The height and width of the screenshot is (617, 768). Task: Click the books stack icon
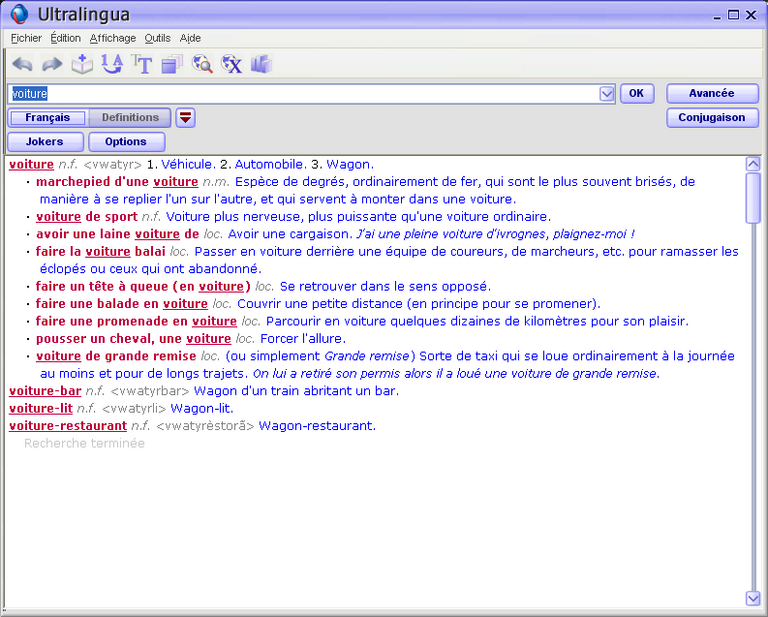pyautogui.click(x=261, y=64)
